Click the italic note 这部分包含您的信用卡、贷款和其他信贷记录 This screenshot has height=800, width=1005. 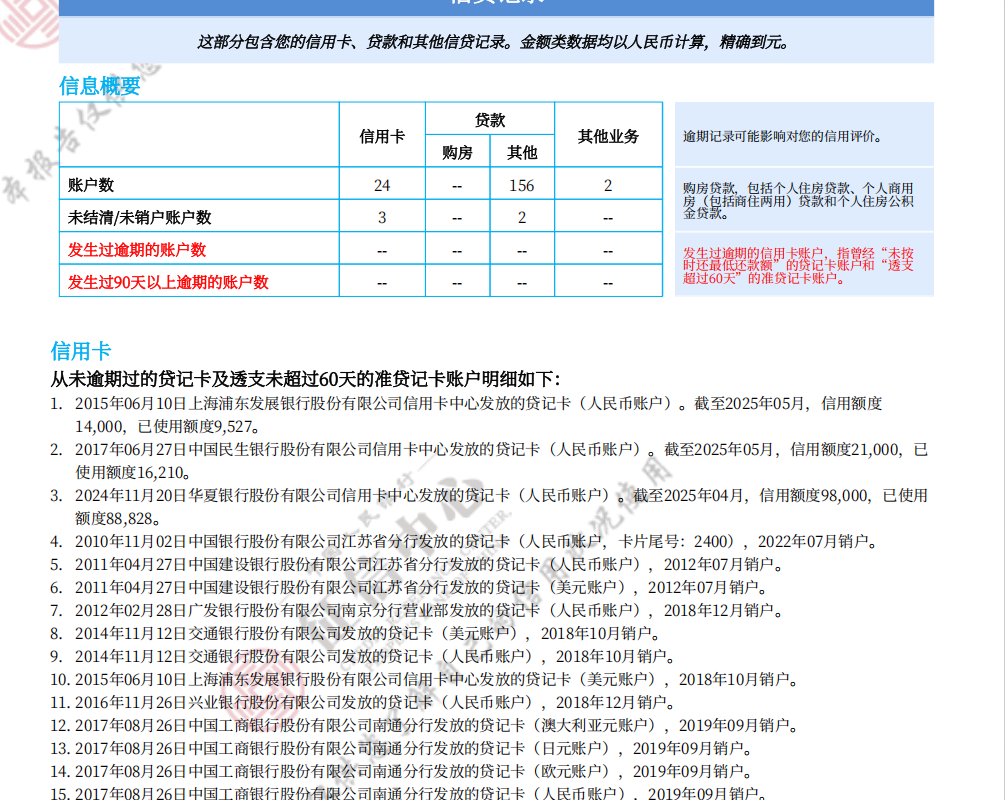tap(494, 42)
